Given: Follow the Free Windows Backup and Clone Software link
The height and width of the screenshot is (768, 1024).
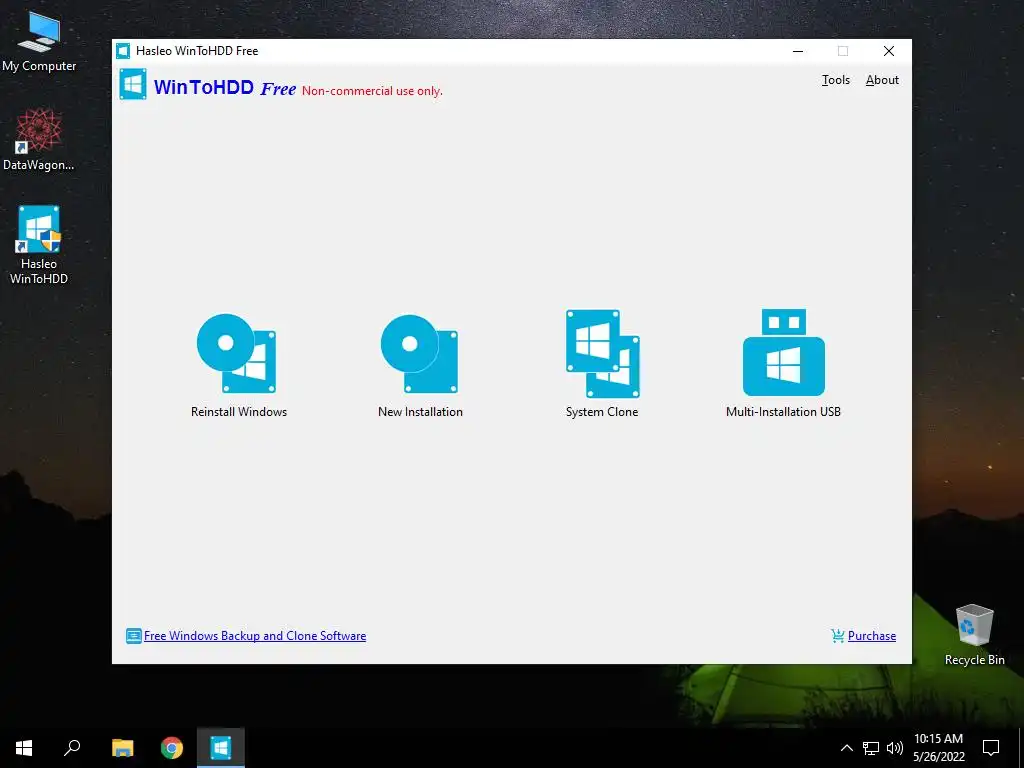Looking at the screenshot, I should pos(255,635).
